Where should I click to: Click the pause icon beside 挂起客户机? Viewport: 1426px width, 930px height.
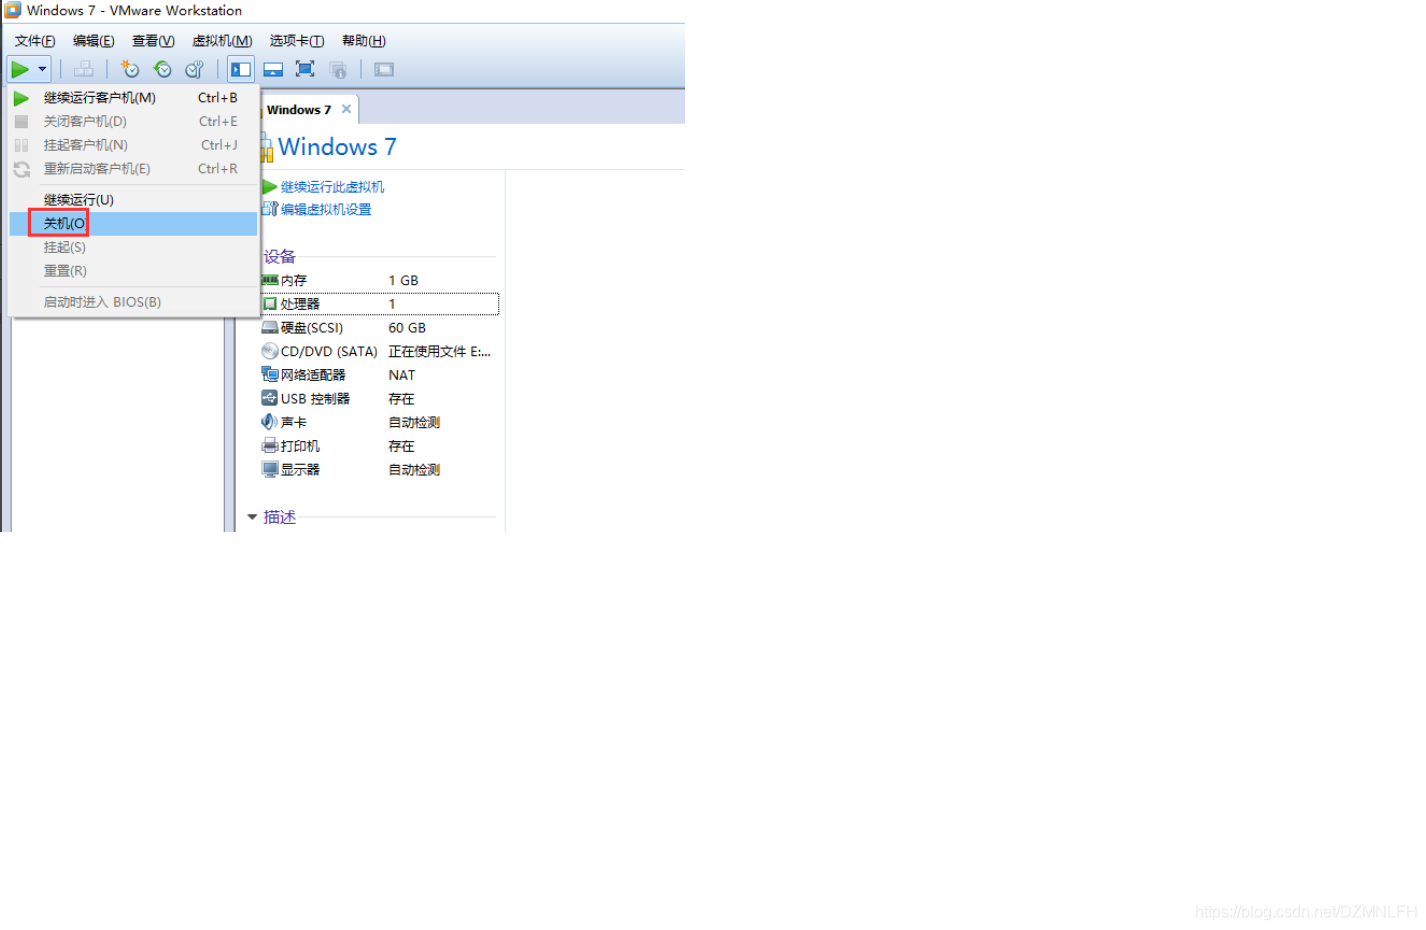pos(21,145)
